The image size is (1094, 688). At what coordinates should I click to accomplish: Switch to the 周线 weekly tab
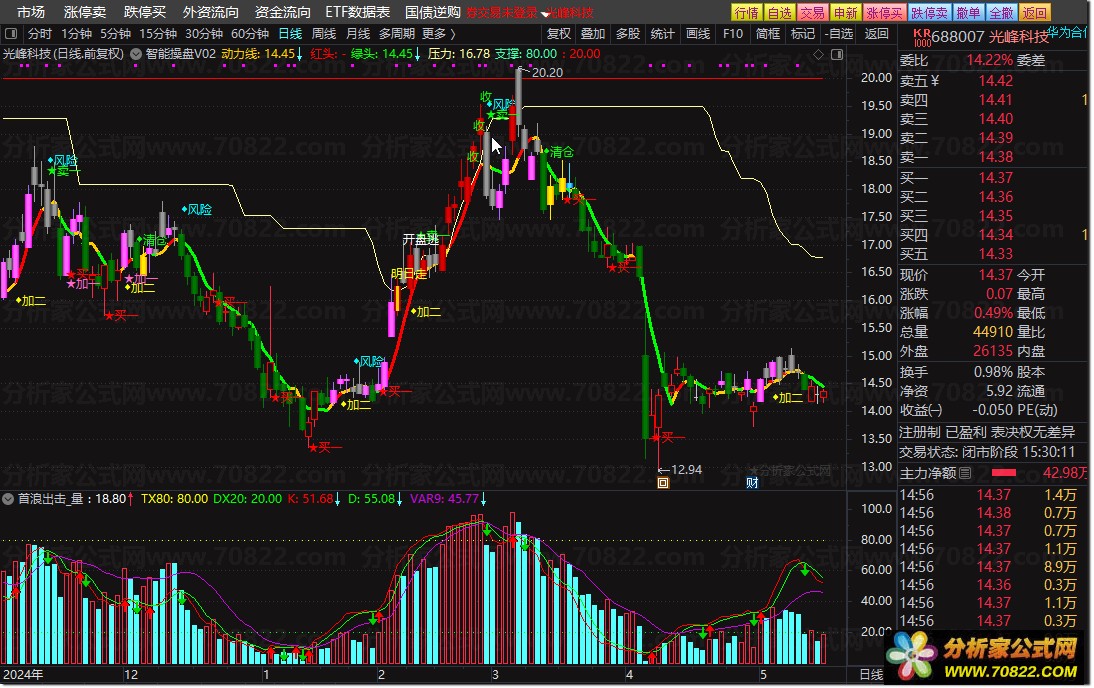[324, 33]
